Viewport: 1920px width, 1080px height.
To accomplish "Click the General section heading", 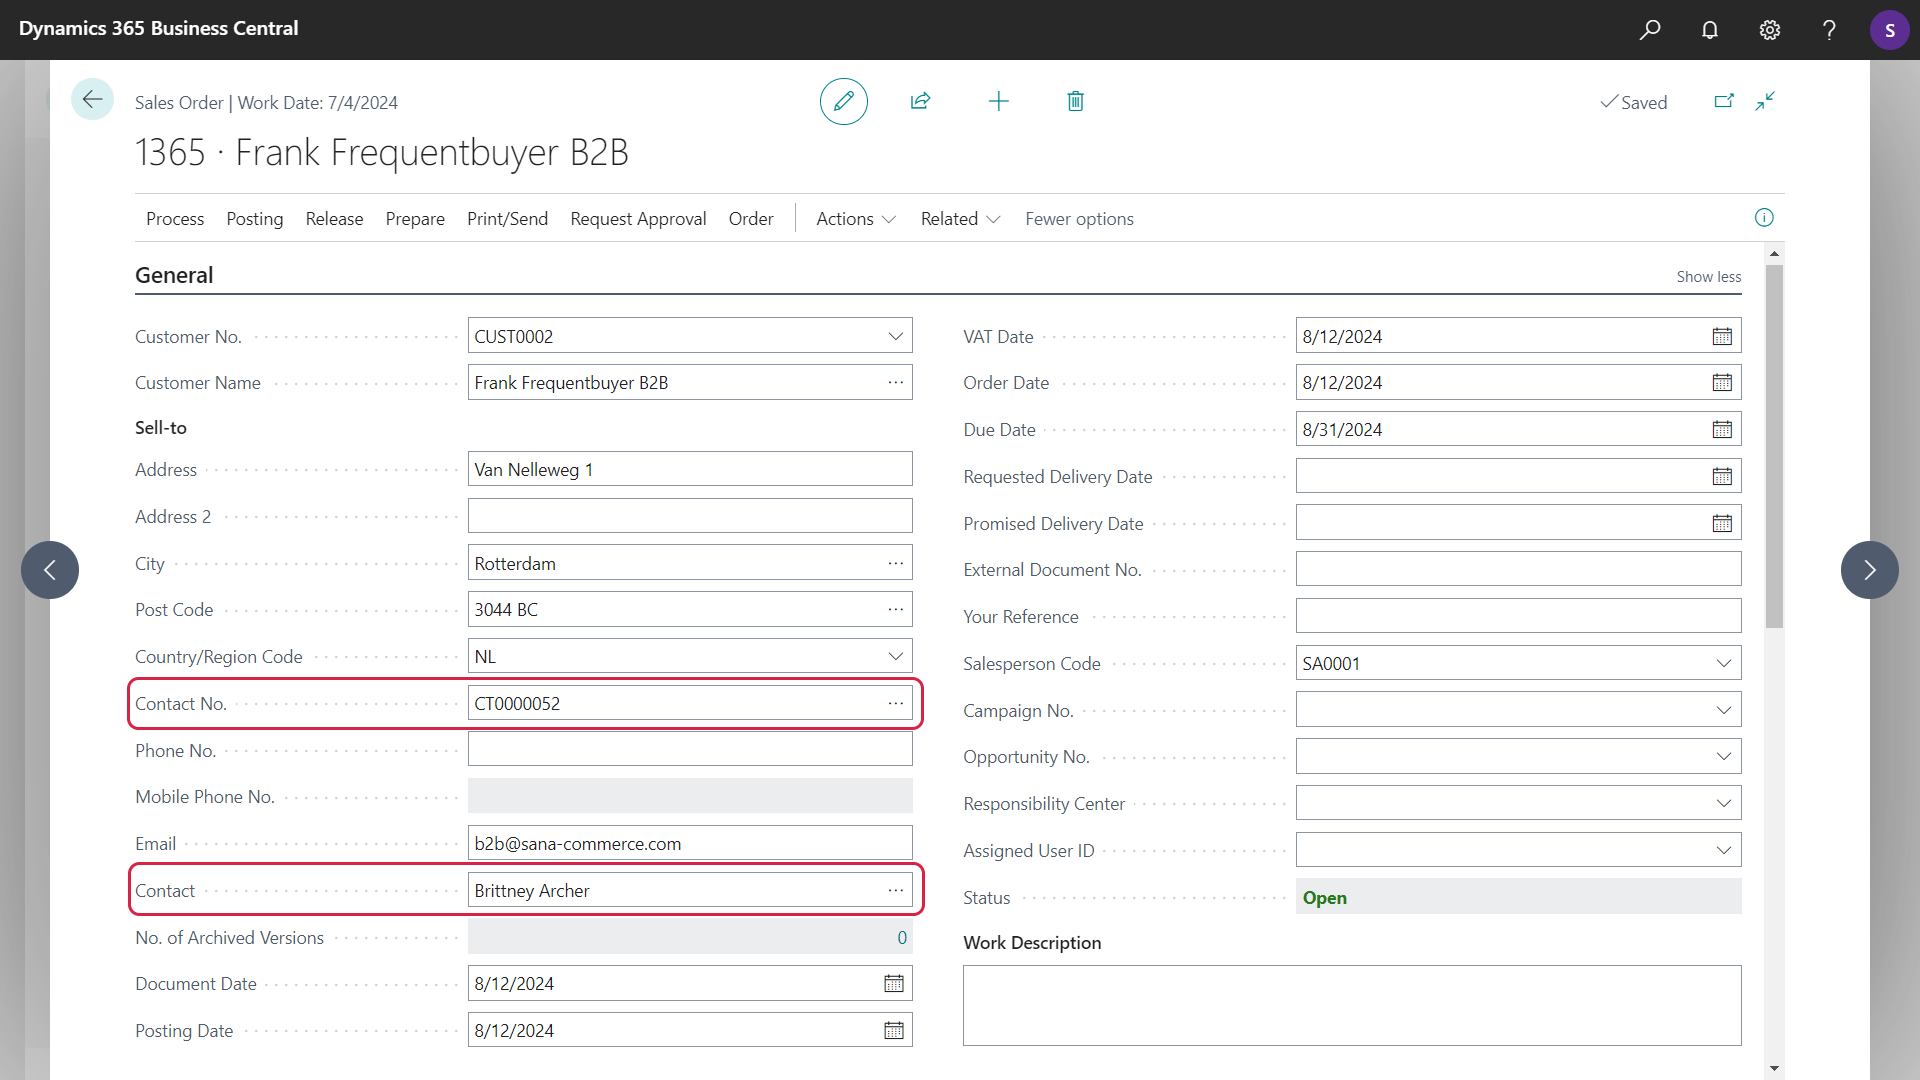I will click(x=174, y=276).
